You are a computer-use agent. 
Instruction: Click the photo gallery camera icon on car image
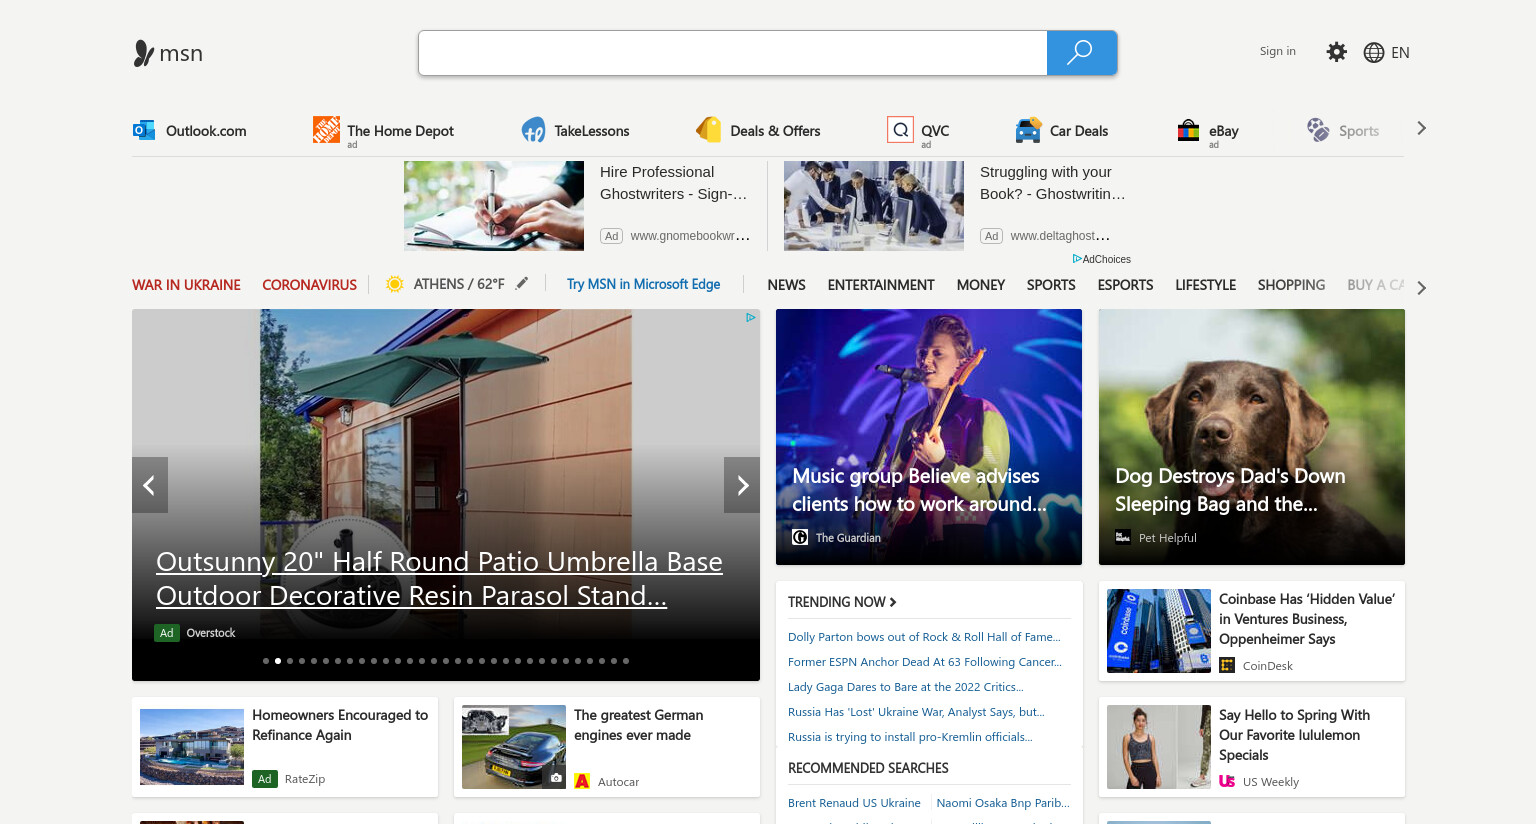click(x=556, y=778)
